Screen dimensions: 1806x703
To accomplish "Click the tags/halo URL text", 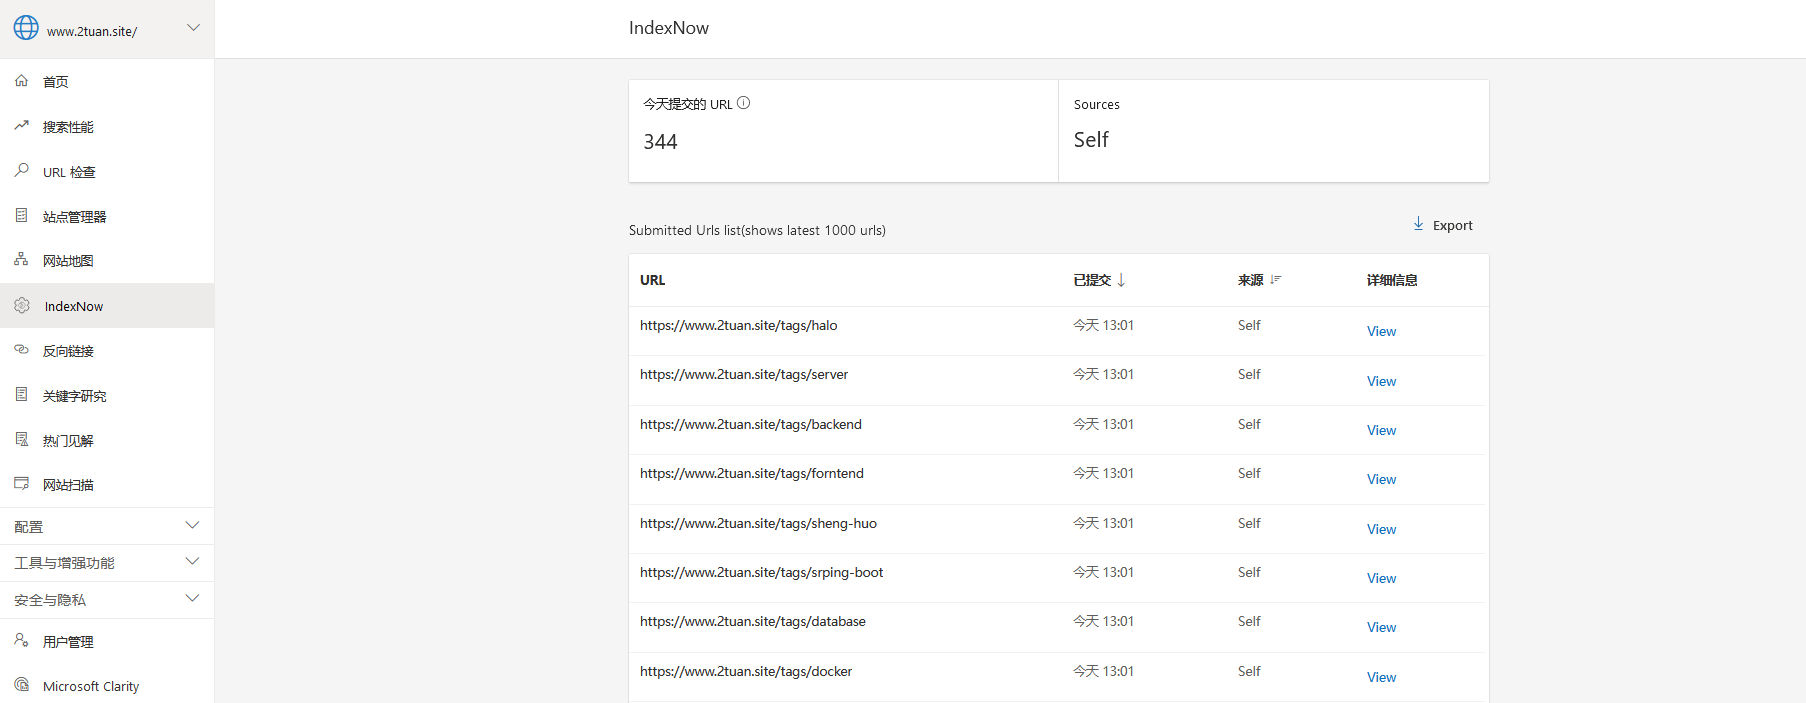I will pyautogui.click(x=739, y=325).
